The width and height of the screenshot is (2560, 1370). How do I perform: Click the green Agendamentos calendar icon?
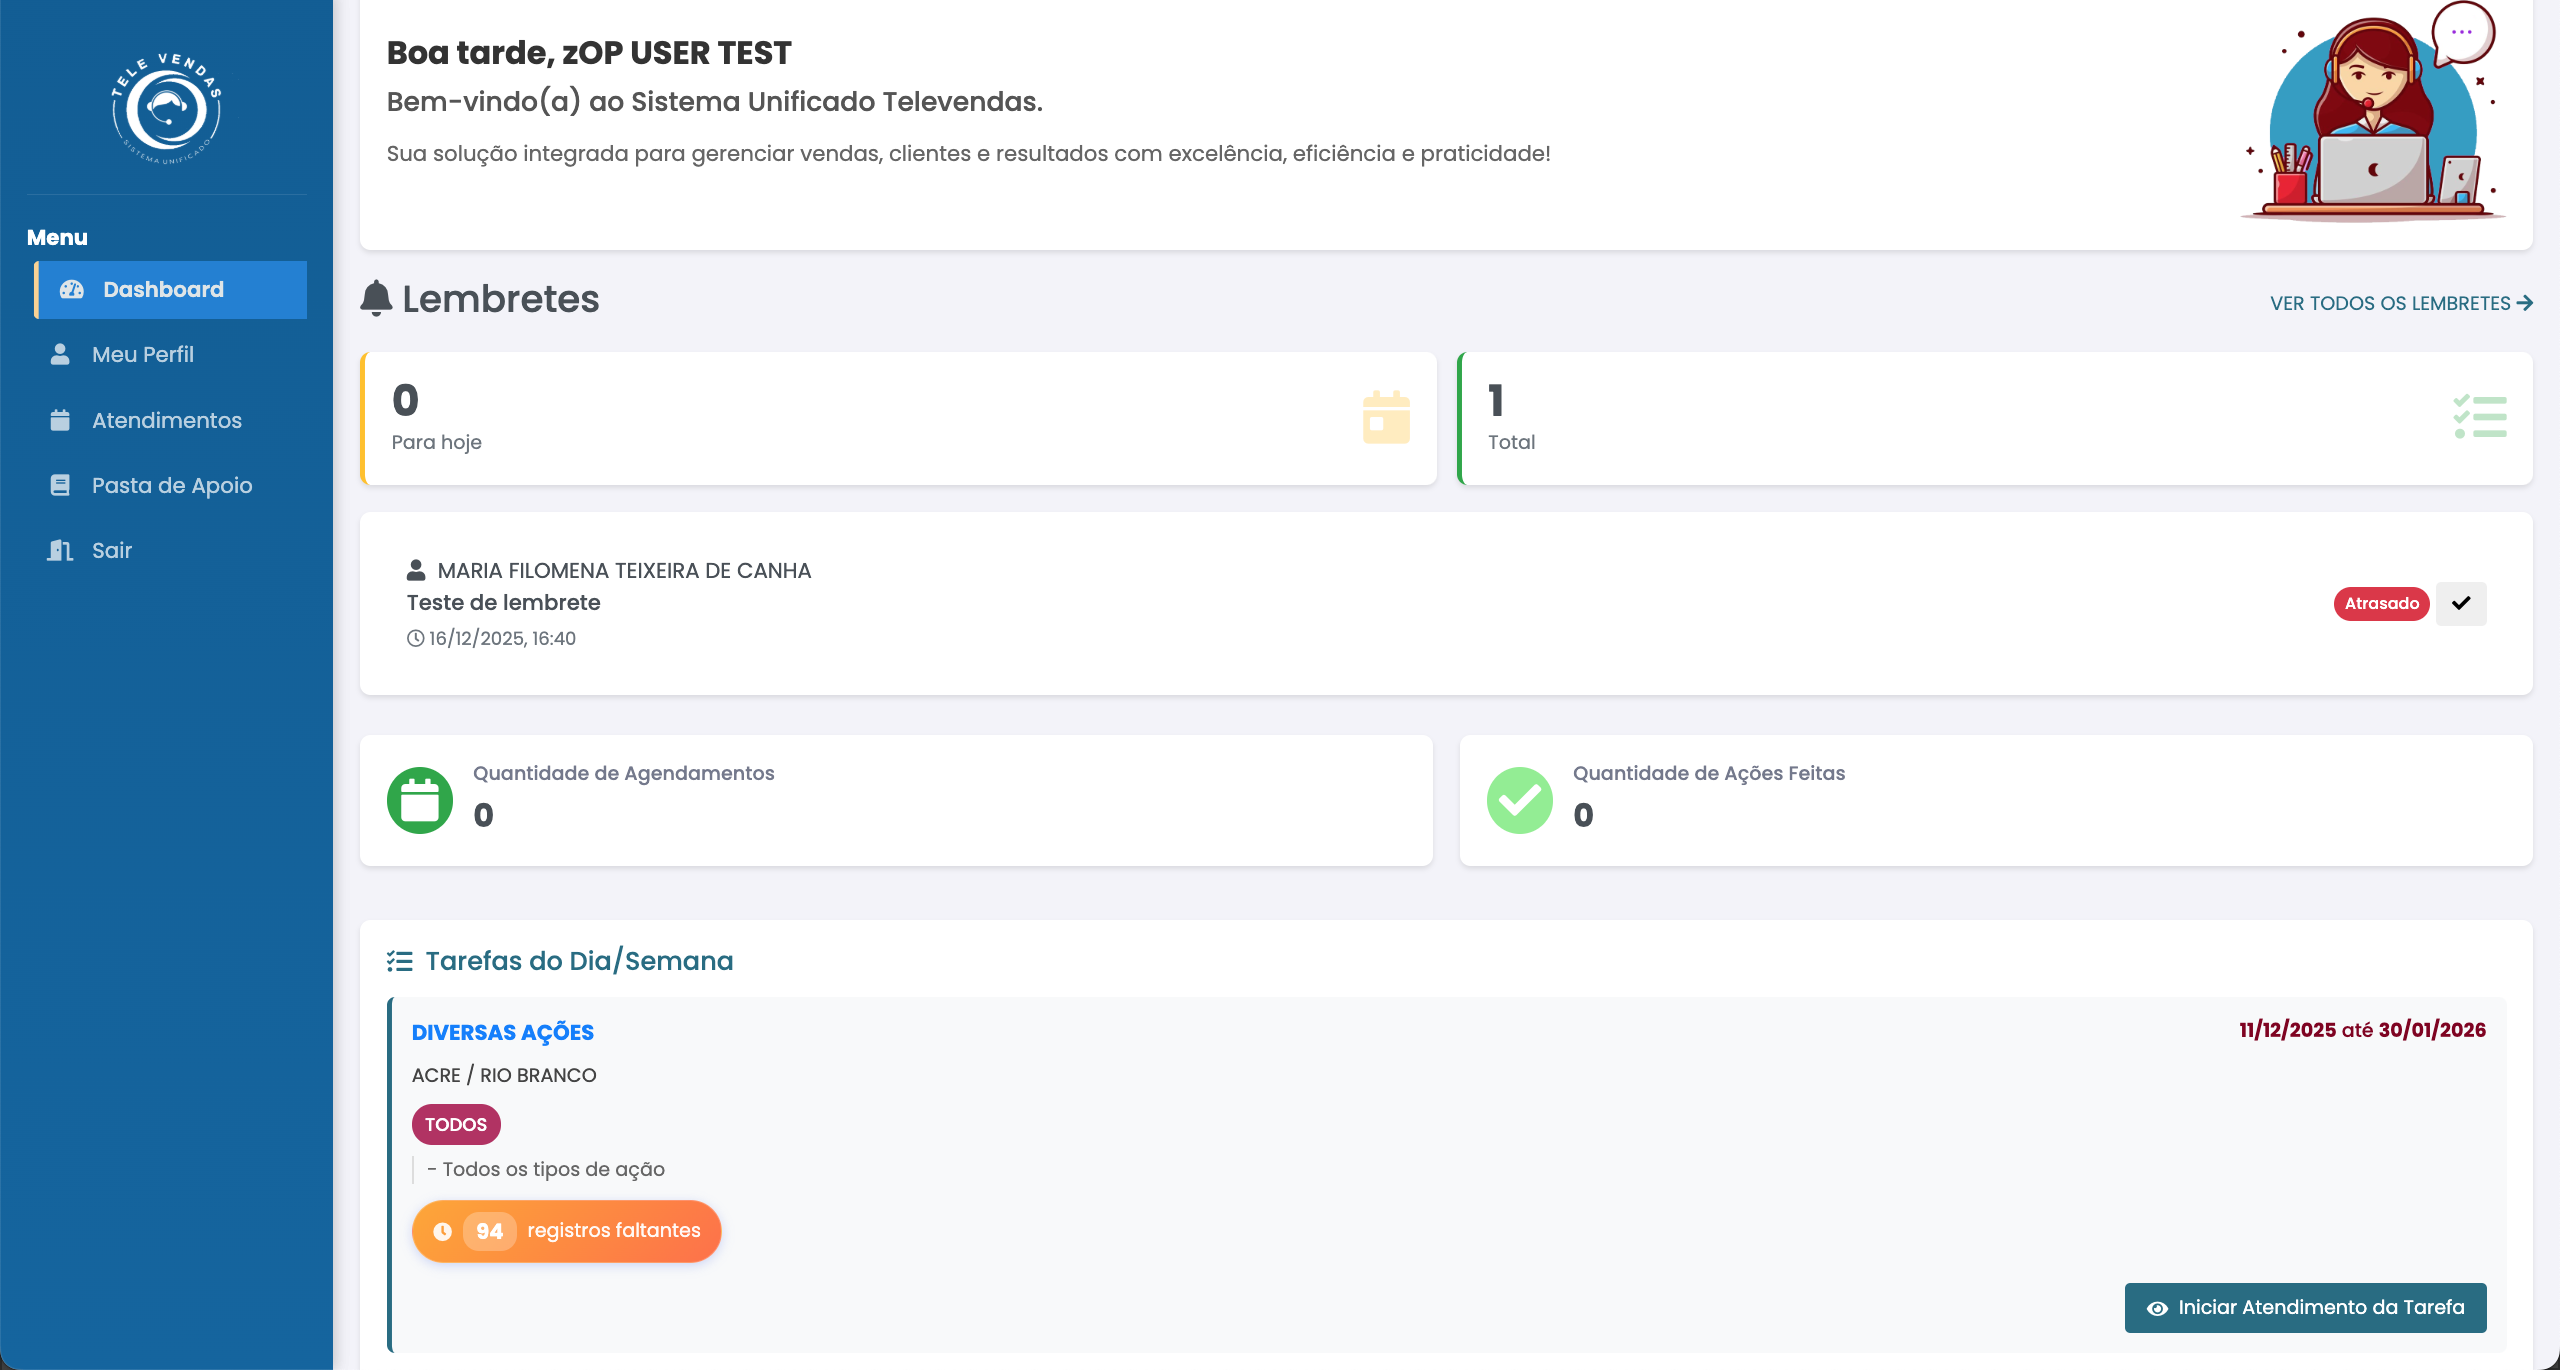point(420,800)
